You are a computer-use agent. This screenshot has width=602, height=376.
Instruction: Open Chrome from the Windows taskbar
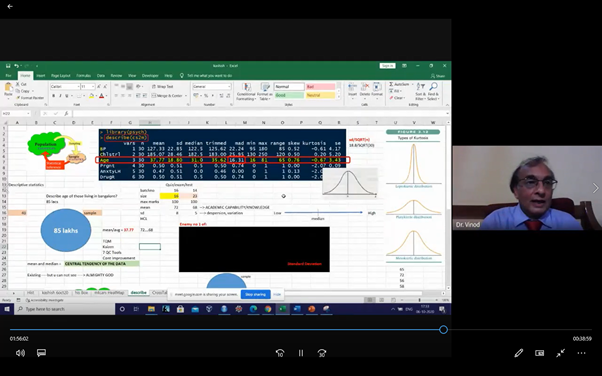pos(268,309)
